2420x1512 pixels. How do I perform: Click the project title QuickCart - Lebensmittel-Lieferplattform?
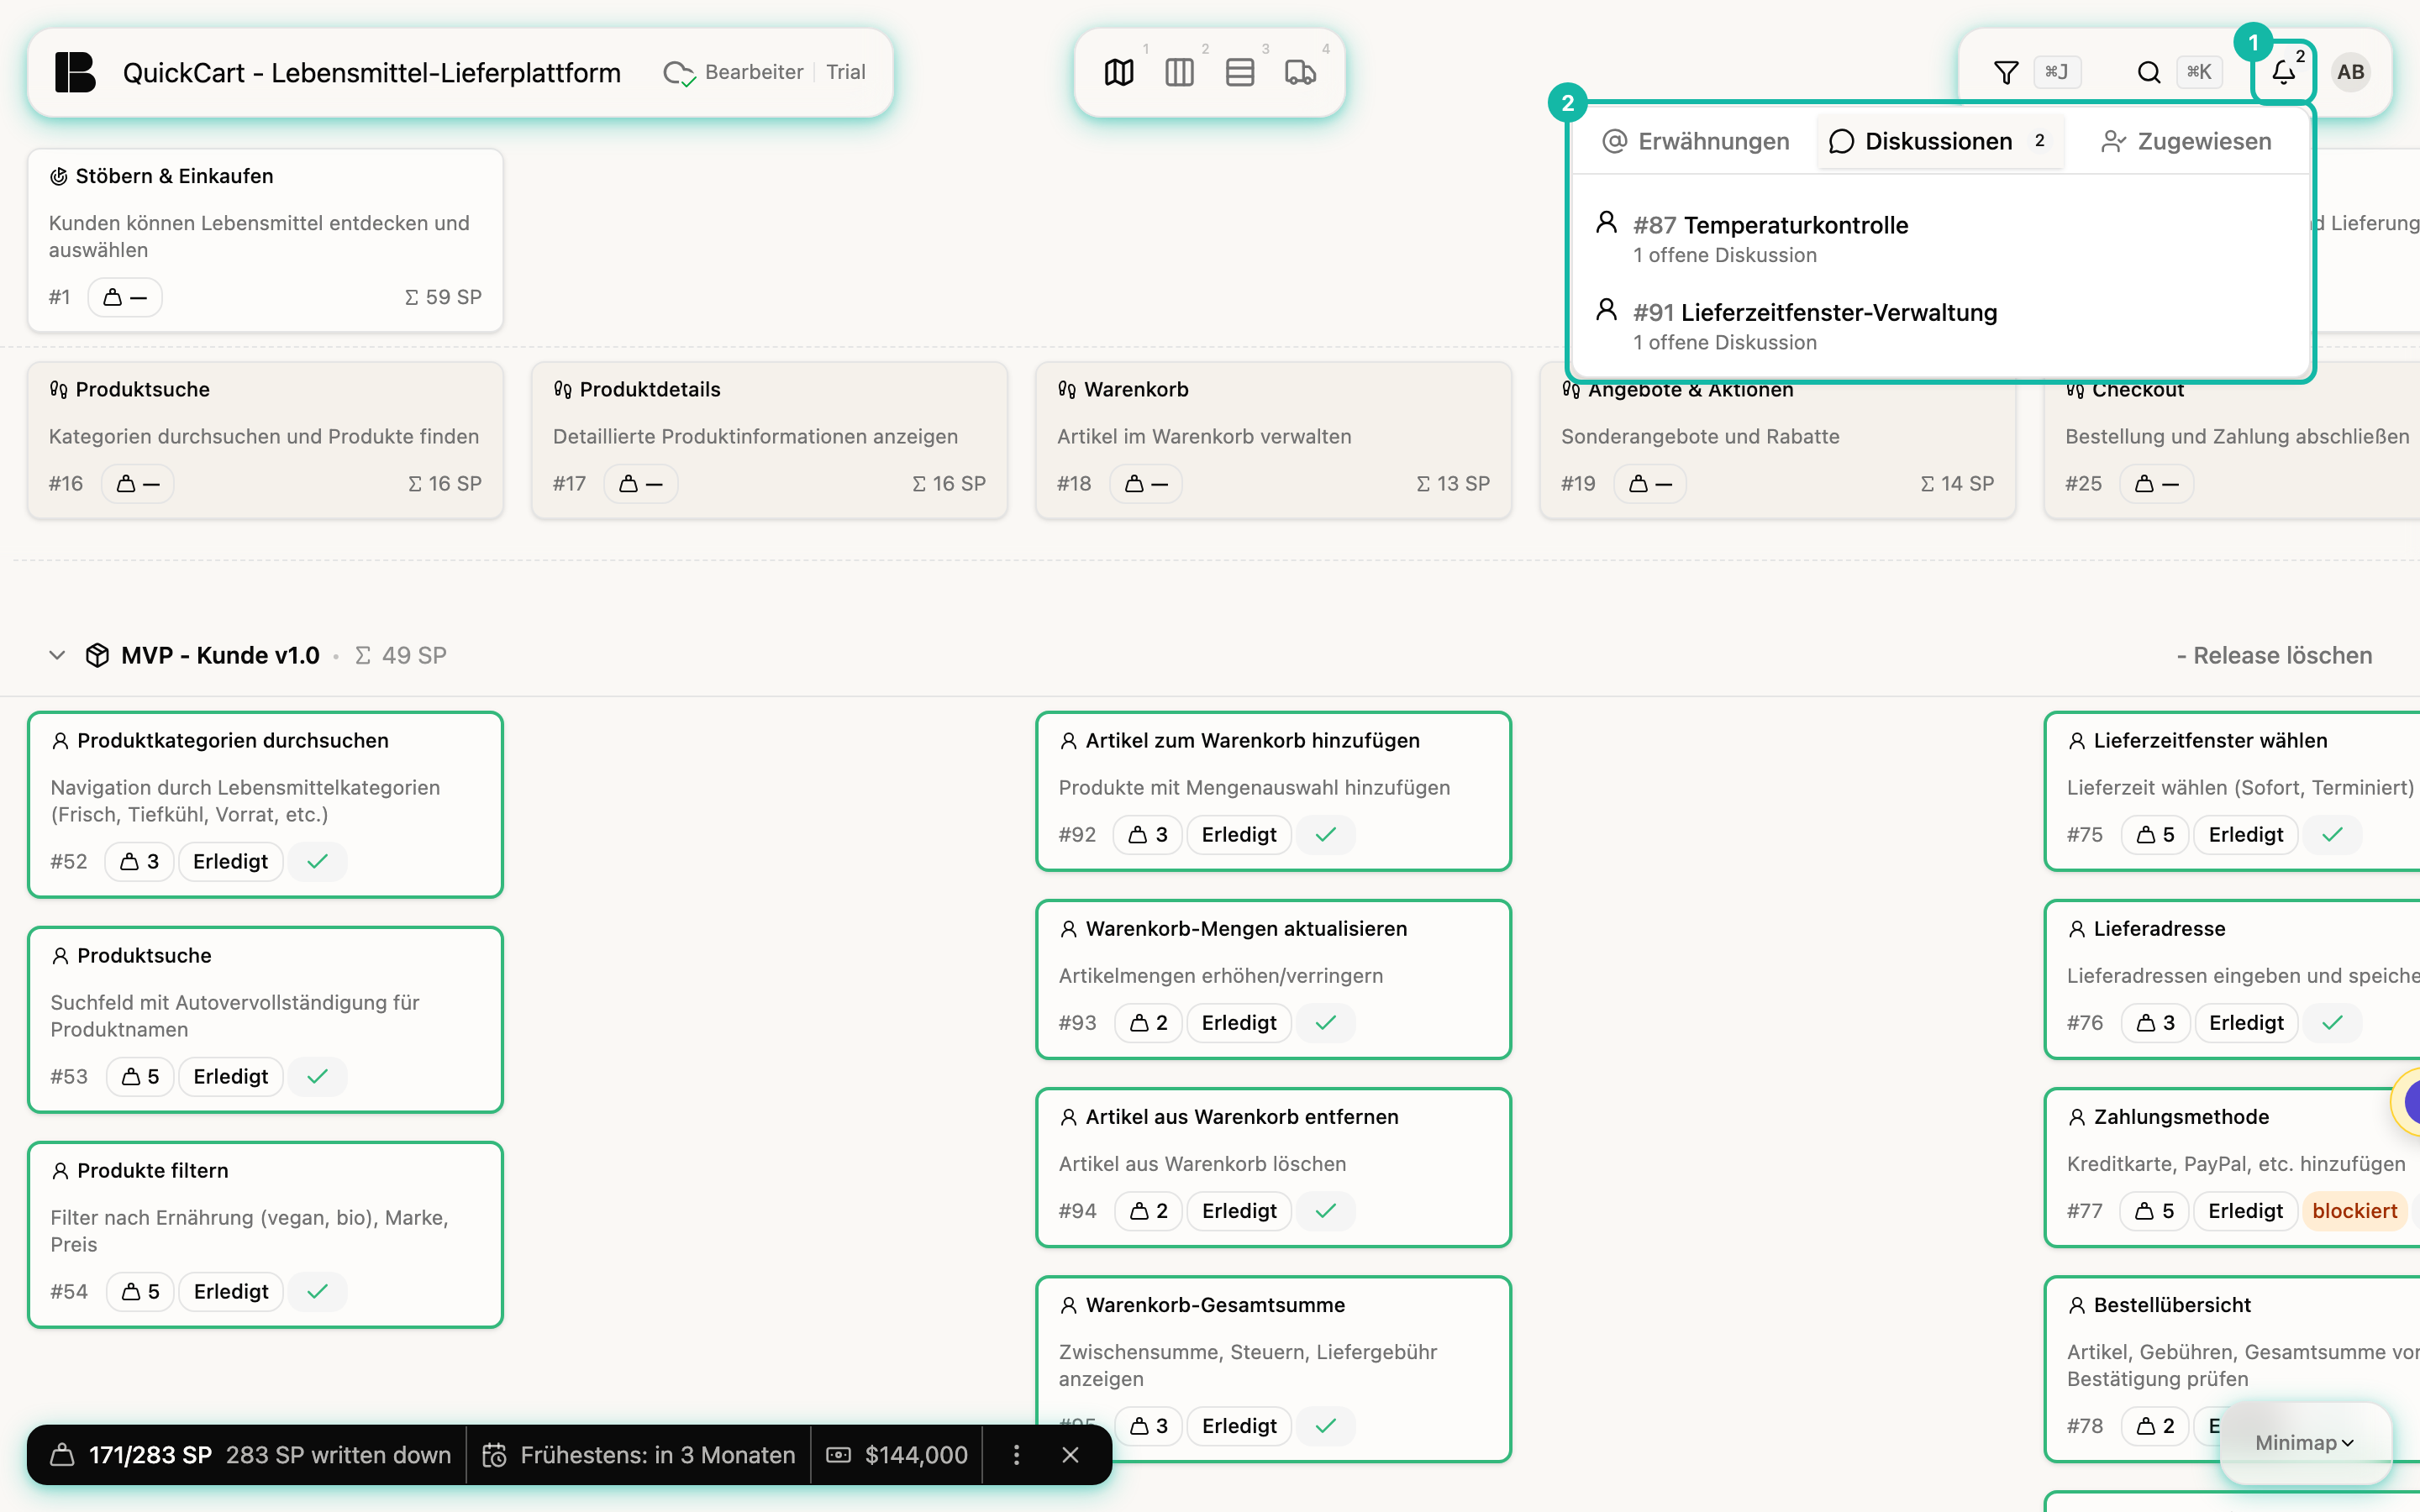(372, 72)
